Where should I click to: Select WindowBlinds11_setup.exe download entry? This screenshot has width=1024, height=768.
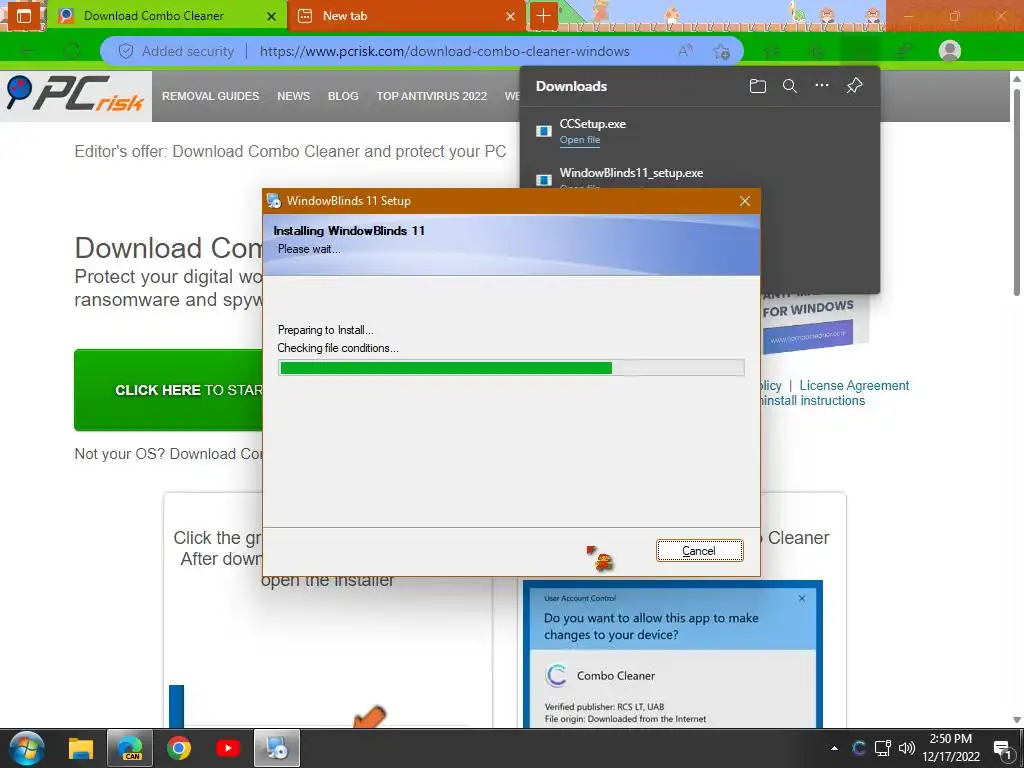click(x=631, y=173)
